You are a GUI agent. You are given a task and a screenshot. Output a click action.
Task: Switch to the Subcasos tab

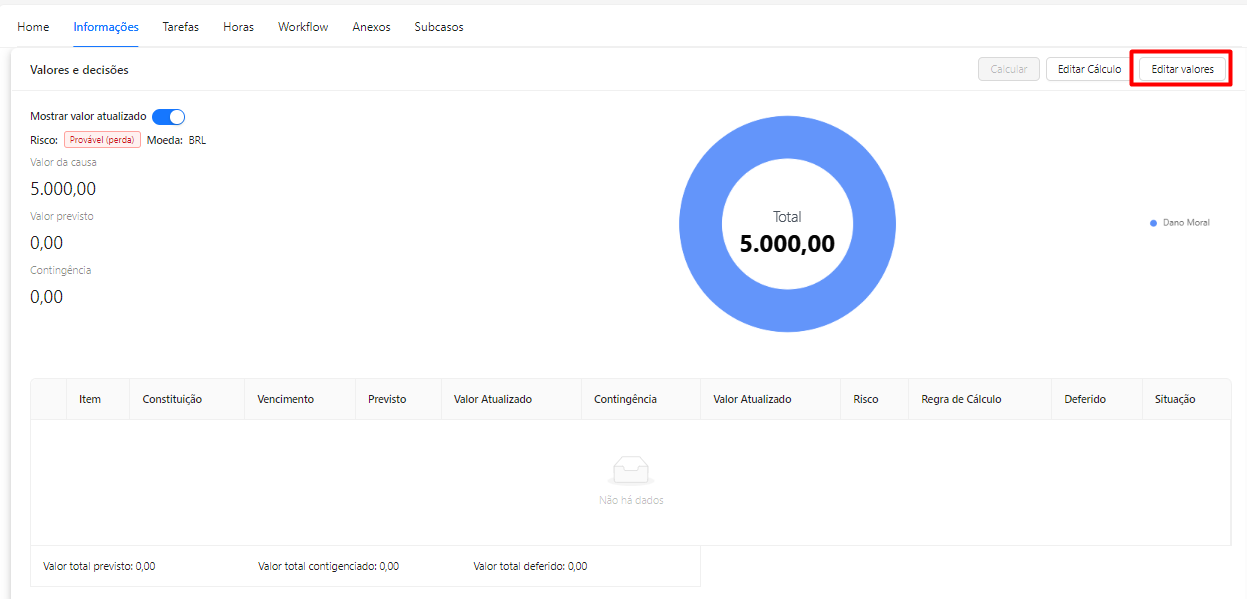pyautogui.click(x=439, y=27)
